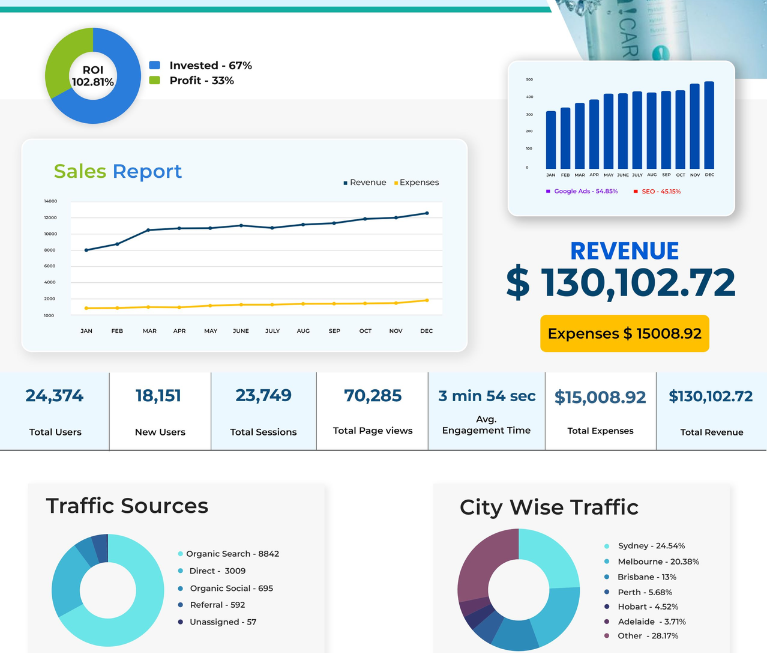Image resolution: width=767 pixels, height=653 pixels.
Task: Click the SEO - 45.15% legend label
Action: click(x=657, y=191)
